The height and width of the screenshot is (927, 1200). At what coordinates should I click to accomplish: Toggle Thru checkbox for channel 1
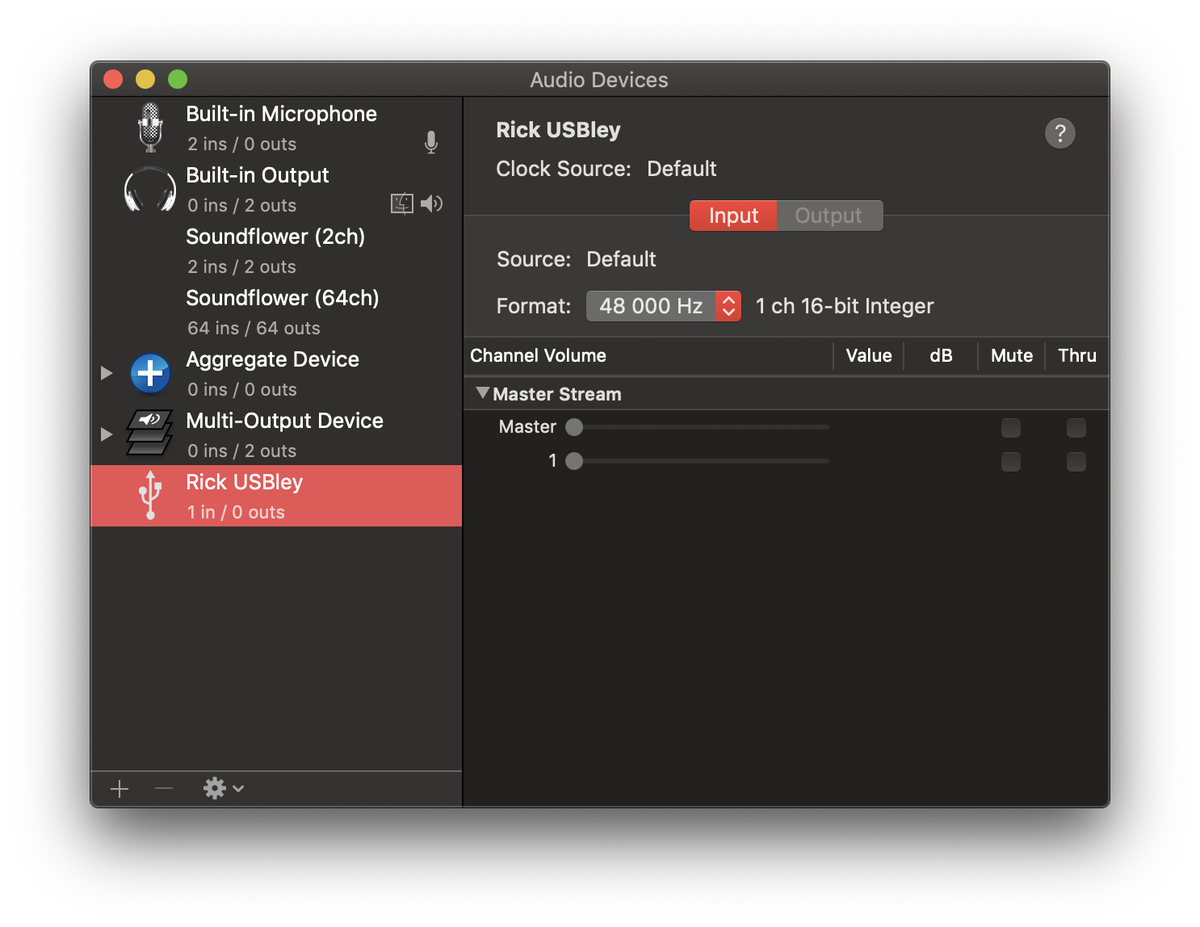1076,462
